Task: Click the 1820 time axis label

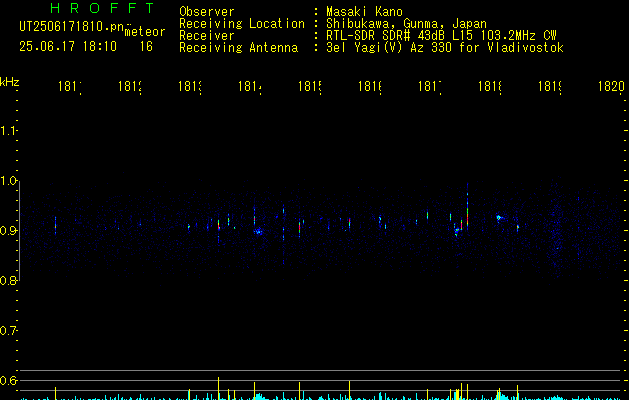Action: click(x=611, y=86)
